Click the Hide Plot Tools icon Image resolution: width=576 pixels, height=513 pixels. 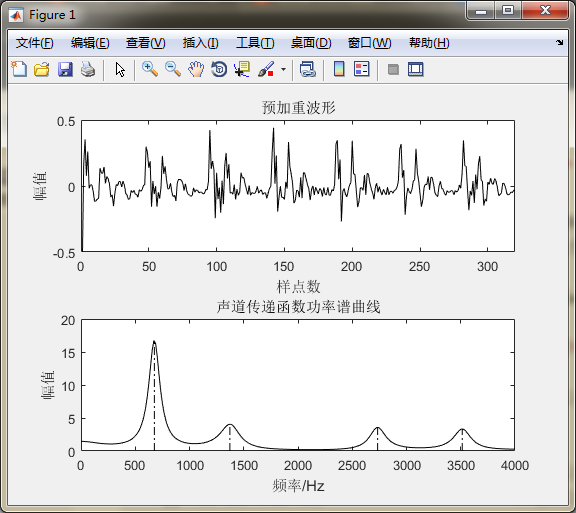(393, 69)
